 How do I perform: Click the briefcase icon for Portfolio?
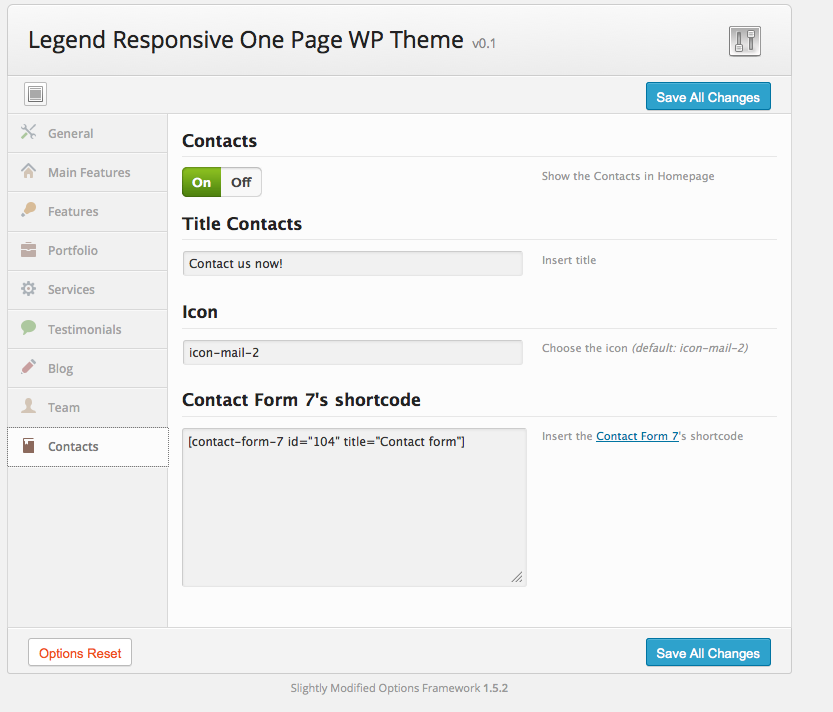pyautogui.click(x=28, y=250)
